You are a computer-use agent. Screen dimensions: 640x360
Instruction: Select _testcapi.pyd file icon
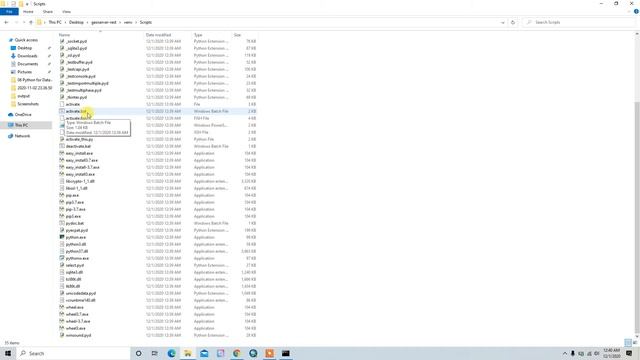click(62, 69)
